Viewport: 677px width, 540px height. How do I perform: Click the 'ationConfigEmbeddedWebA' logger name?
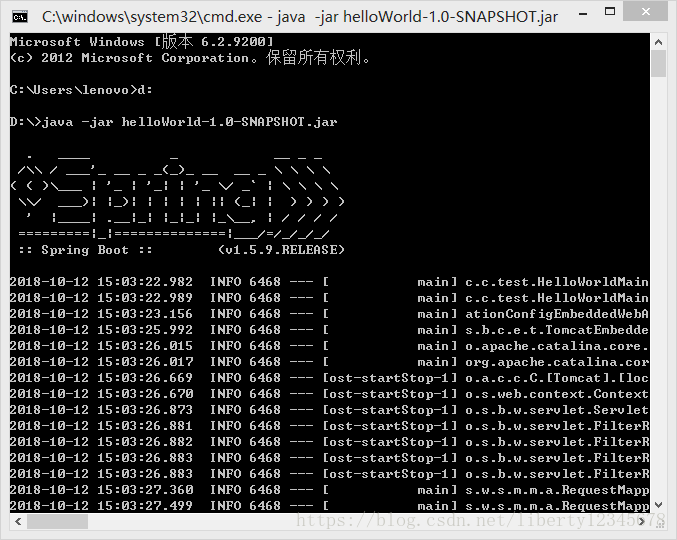557,314
